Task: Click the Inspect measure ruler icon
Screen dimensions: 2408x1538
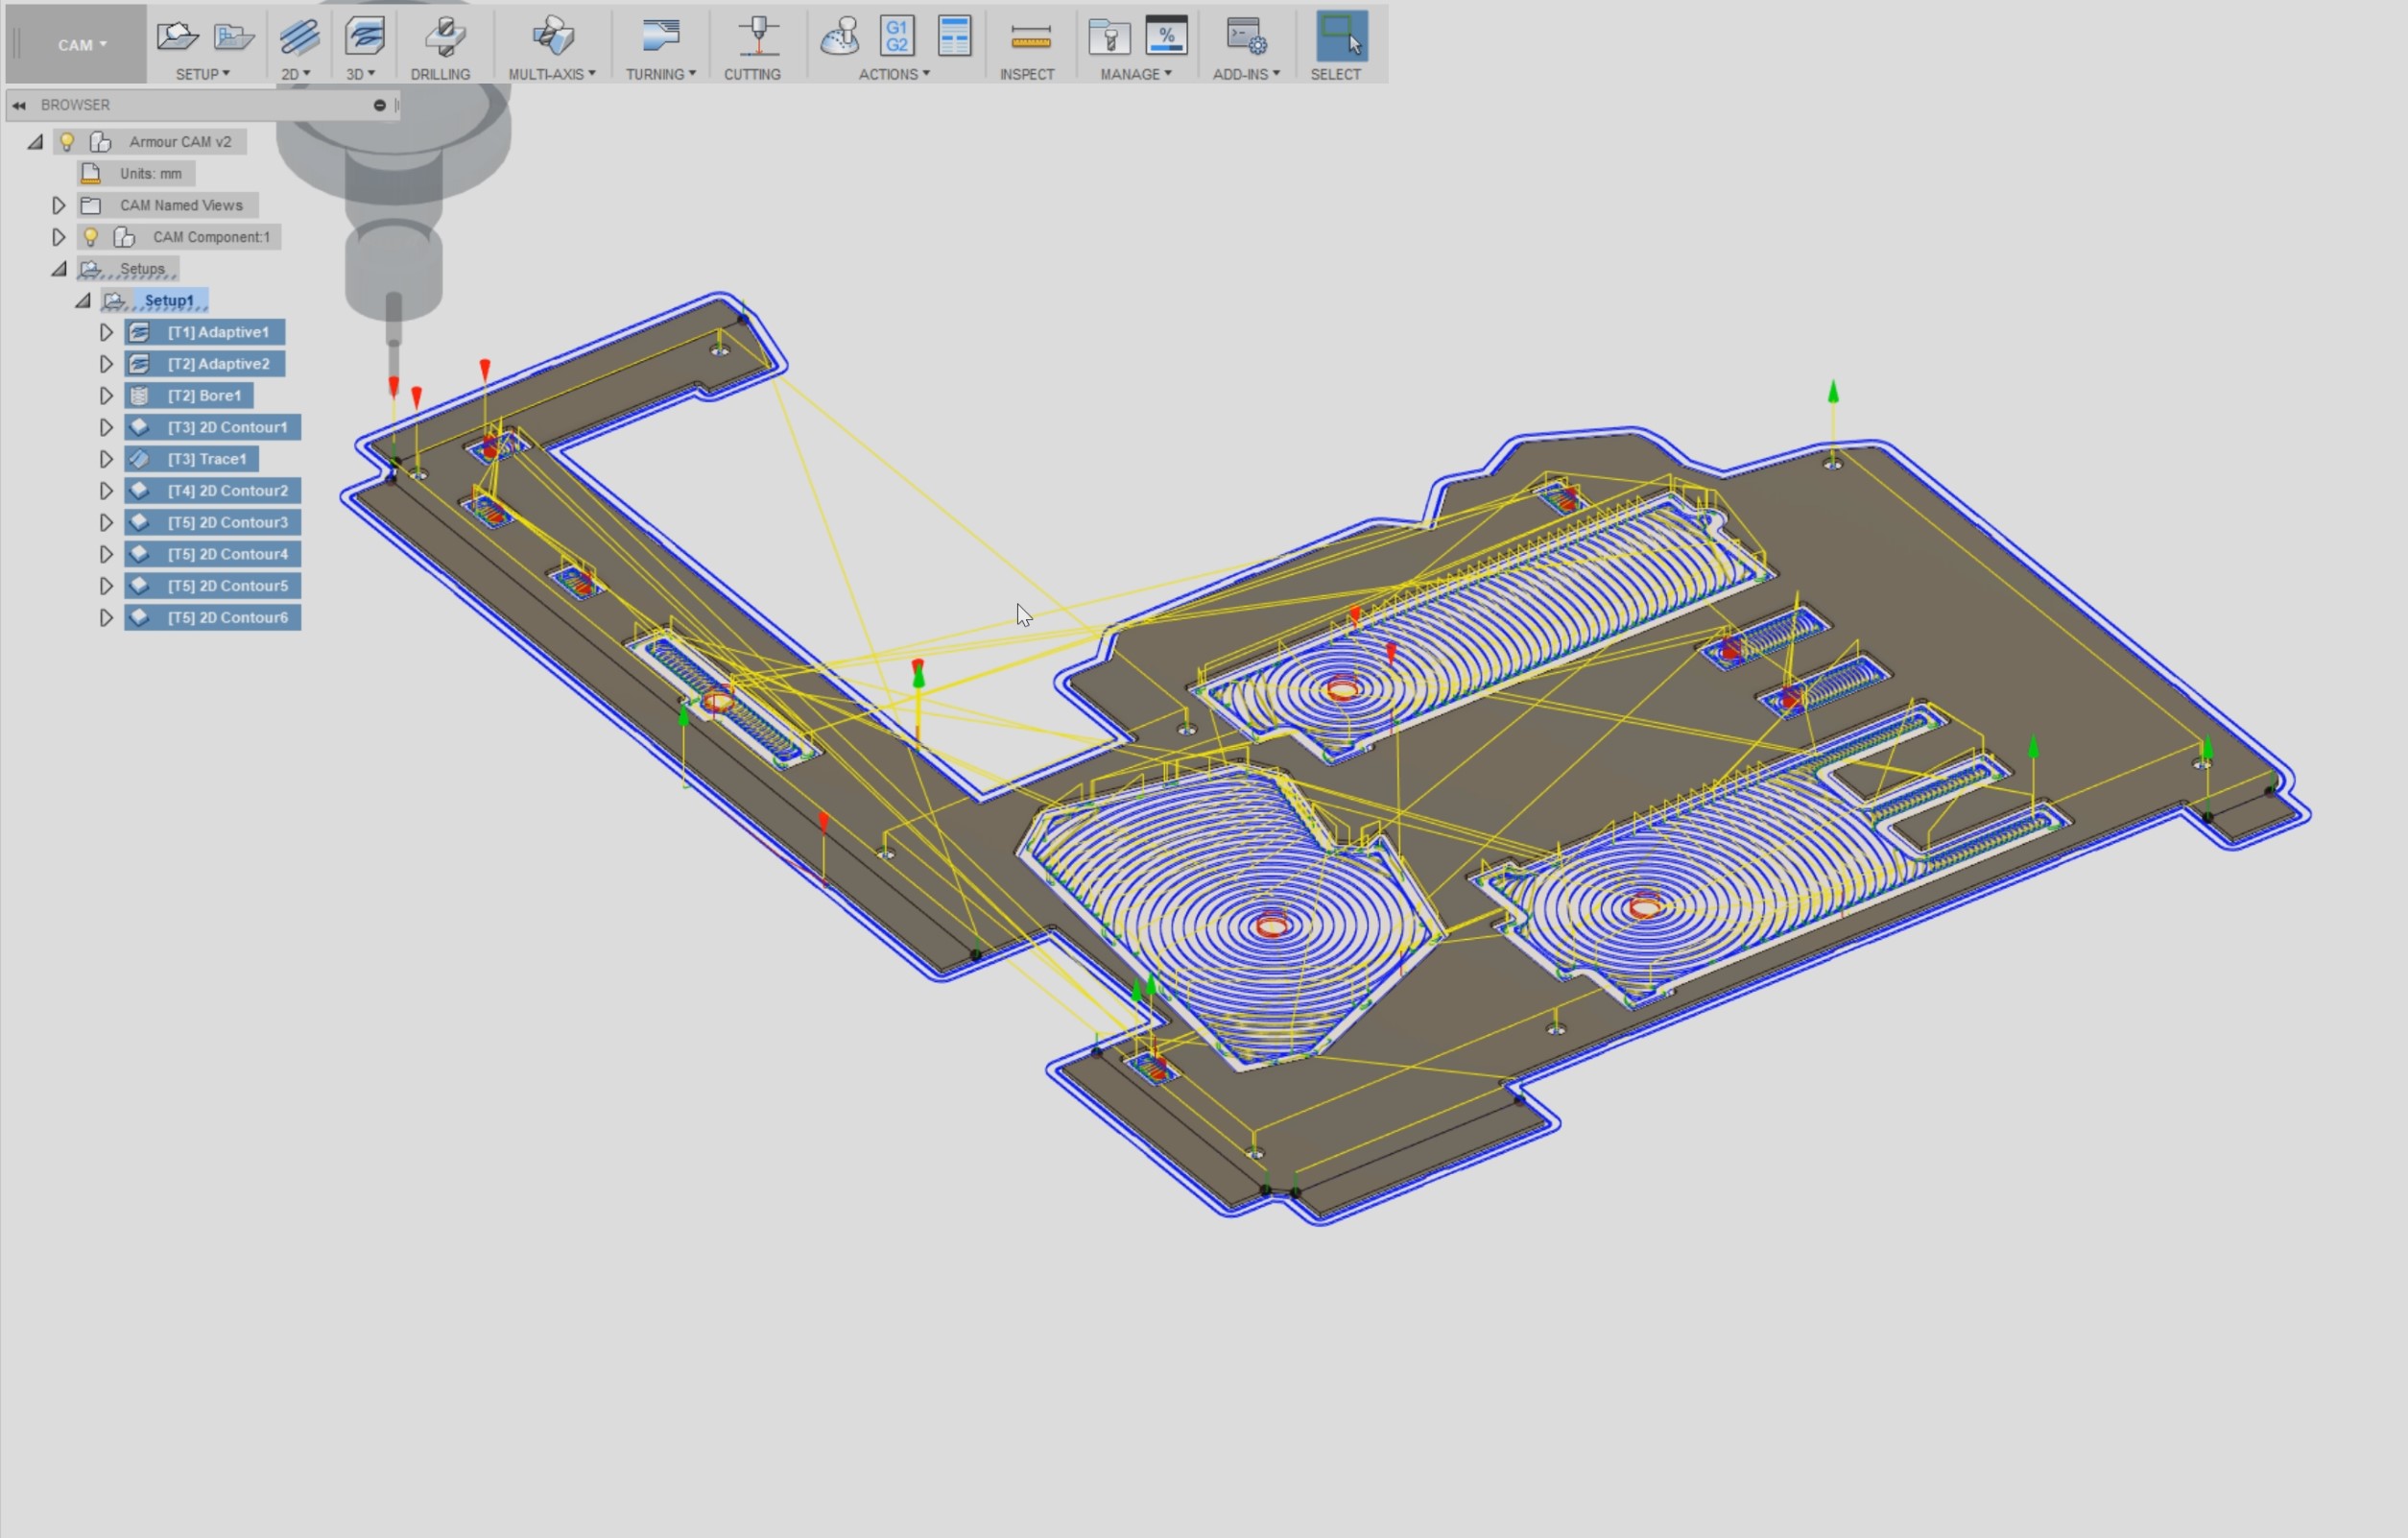Action: (1029, 38)
